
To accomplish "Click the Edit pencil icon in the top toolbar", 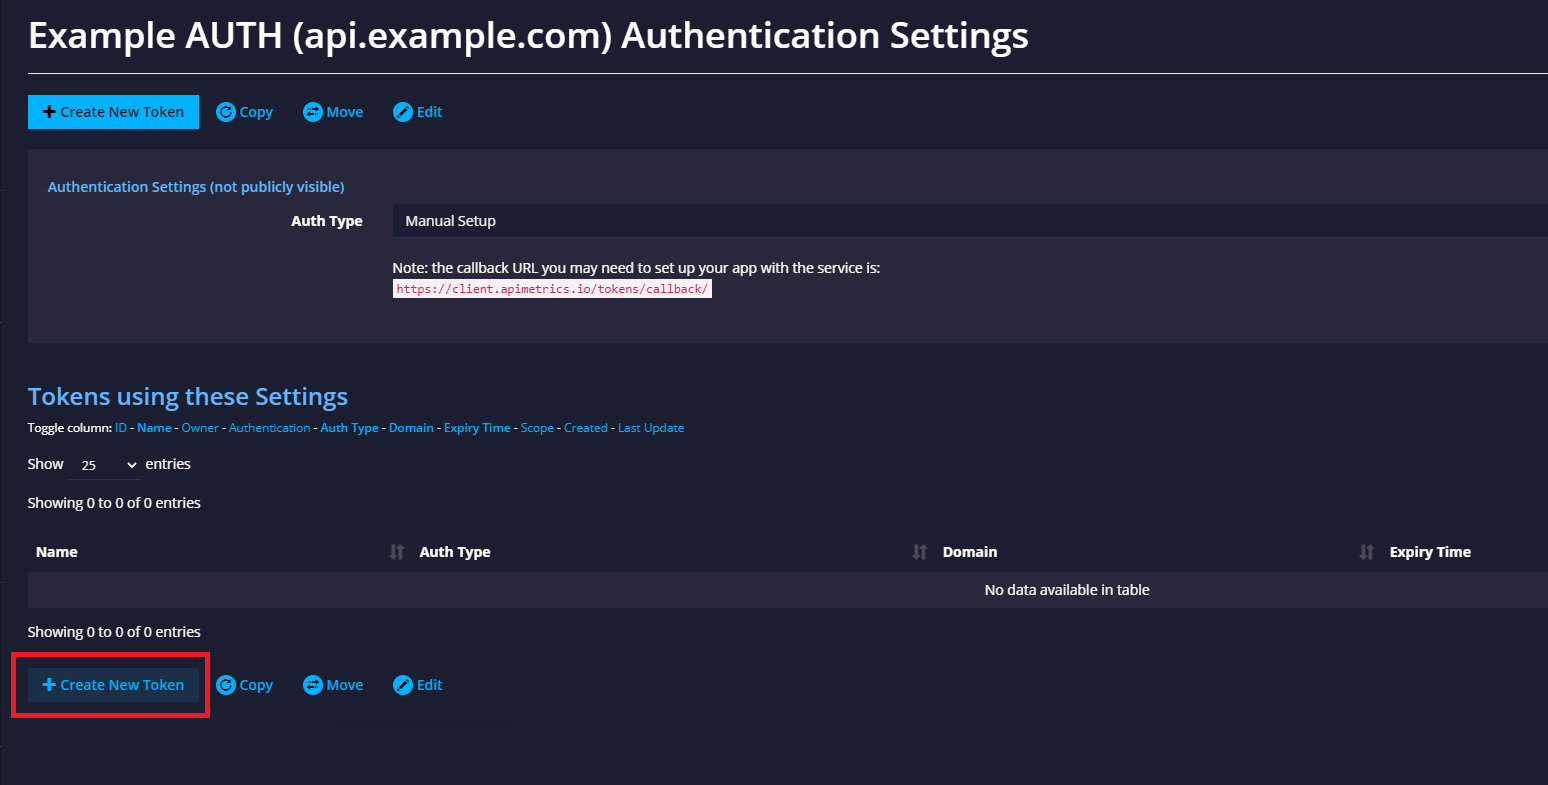I will (x=403, y=112).
